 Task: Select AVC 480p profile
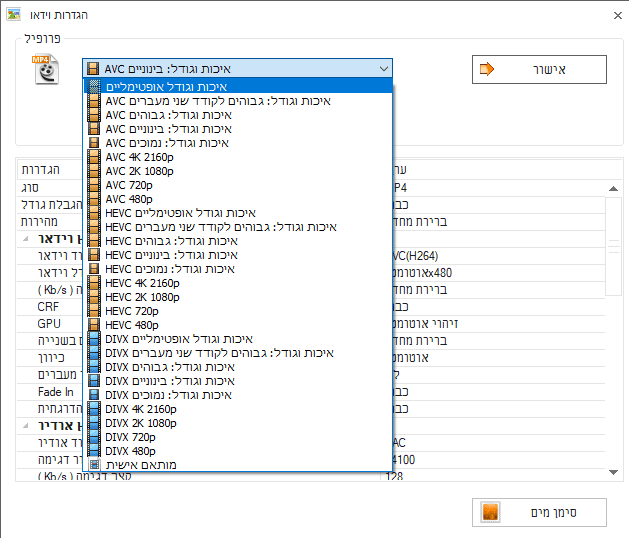click(237, 199)
